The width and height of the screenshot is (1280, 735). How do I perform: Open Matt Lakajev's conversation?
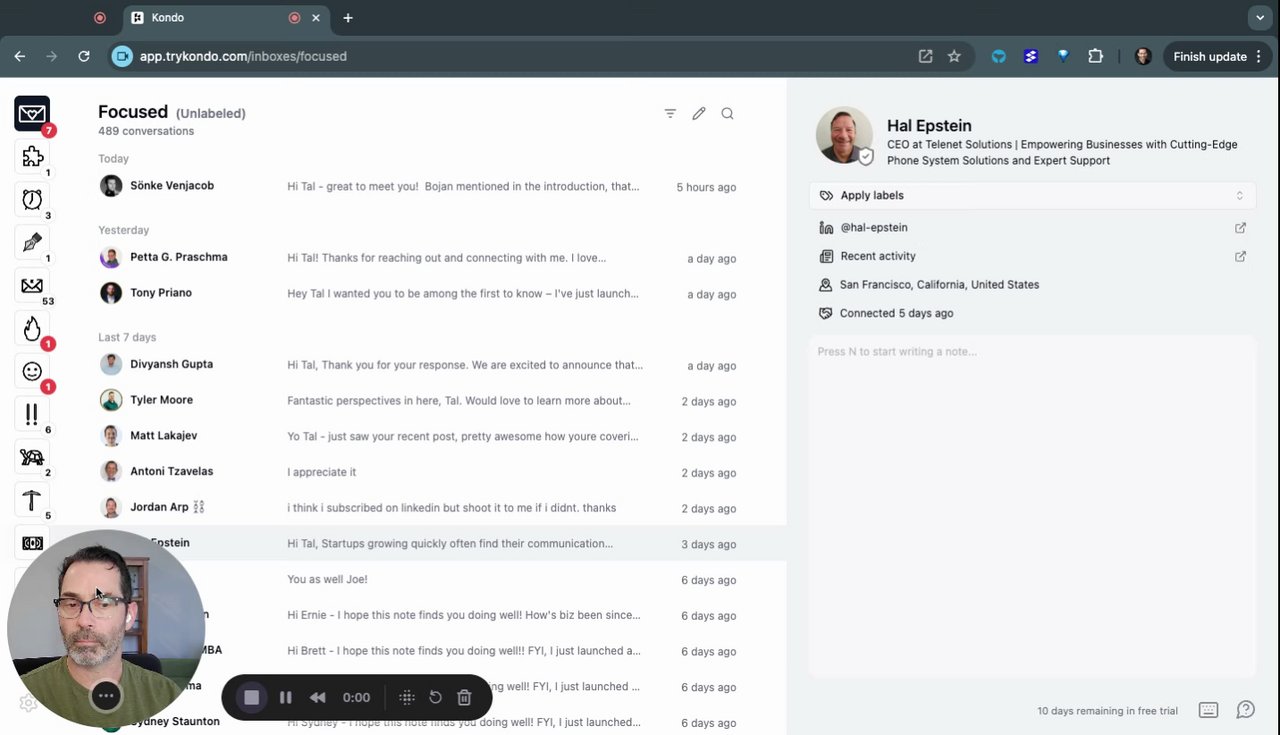pyautogui.click(x=418, y=437)
